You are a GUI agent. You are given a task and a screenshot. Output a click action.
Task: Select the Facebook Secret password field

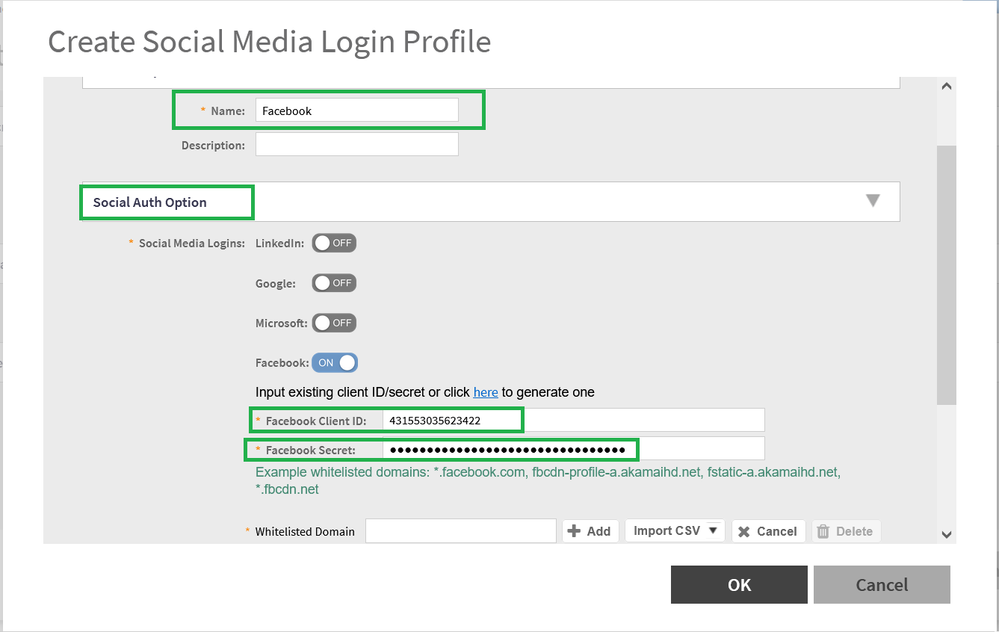point(572,450)
